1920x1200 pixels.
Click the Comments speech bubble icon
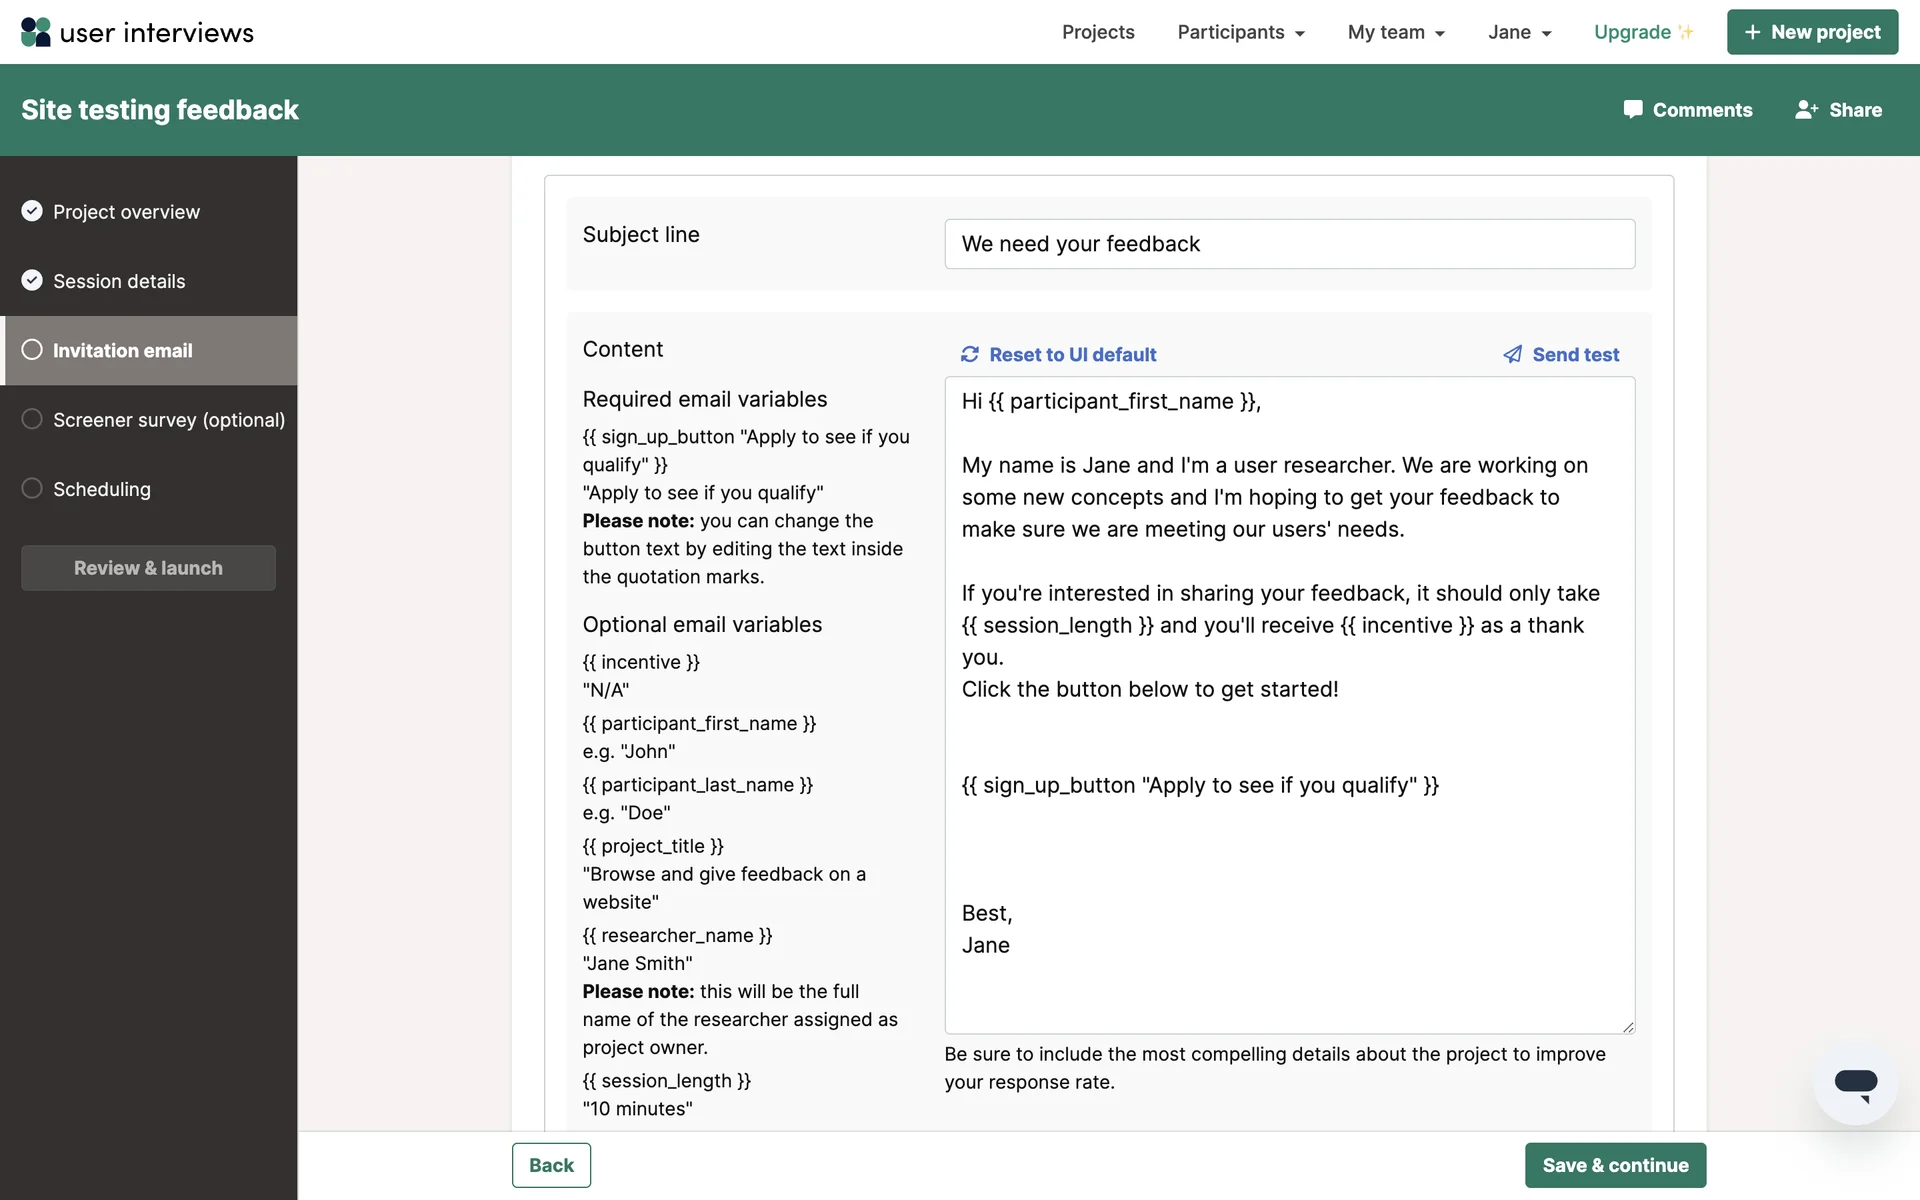tap(1633, 110)
